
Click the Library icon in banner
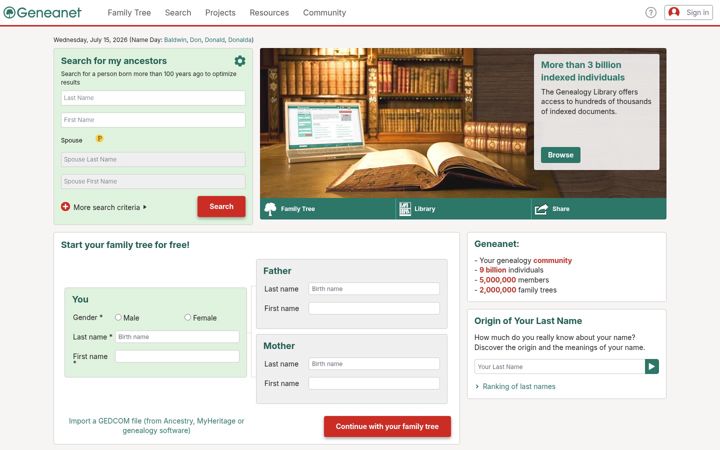click(405, 209)
